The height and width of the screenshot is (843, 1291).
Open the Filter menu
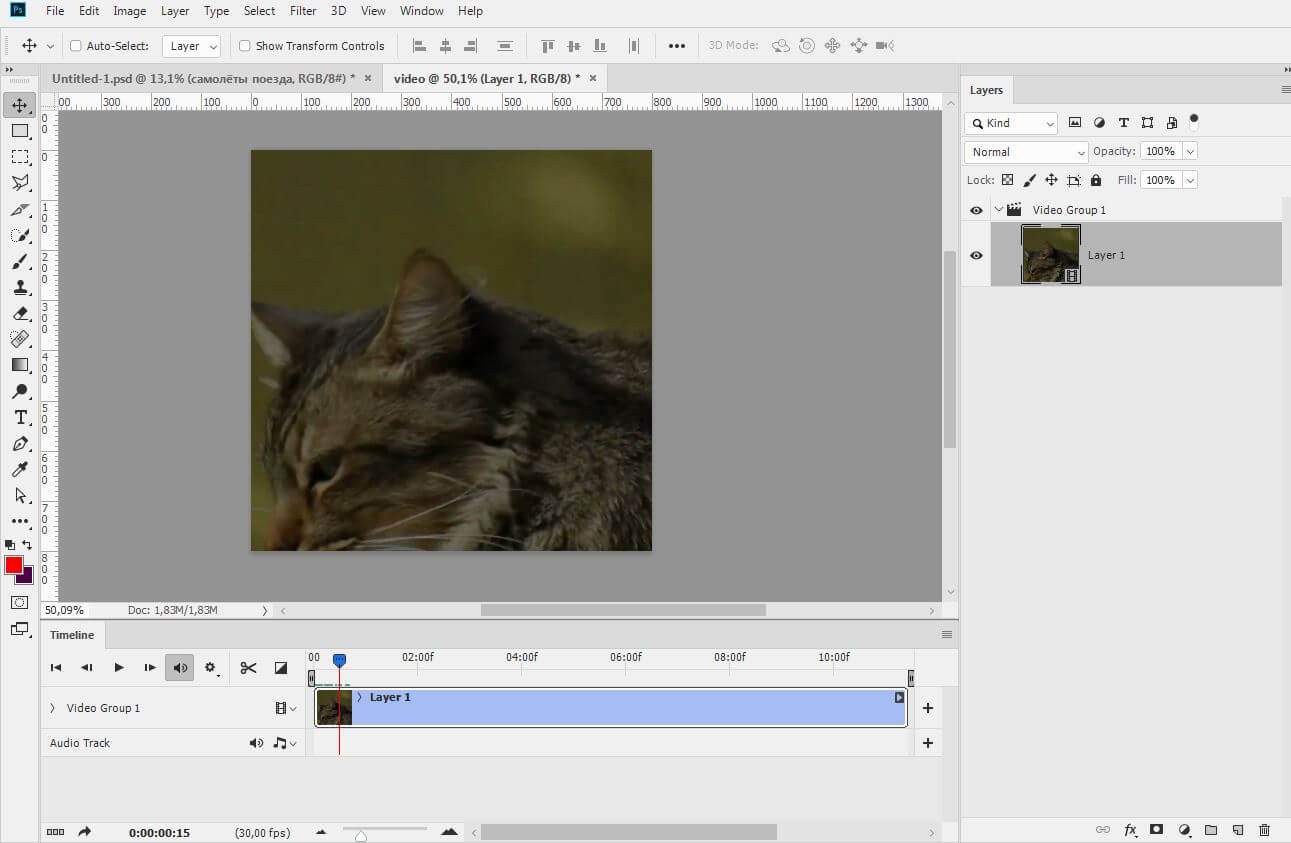pyautogui.click(x=303, y=11)
